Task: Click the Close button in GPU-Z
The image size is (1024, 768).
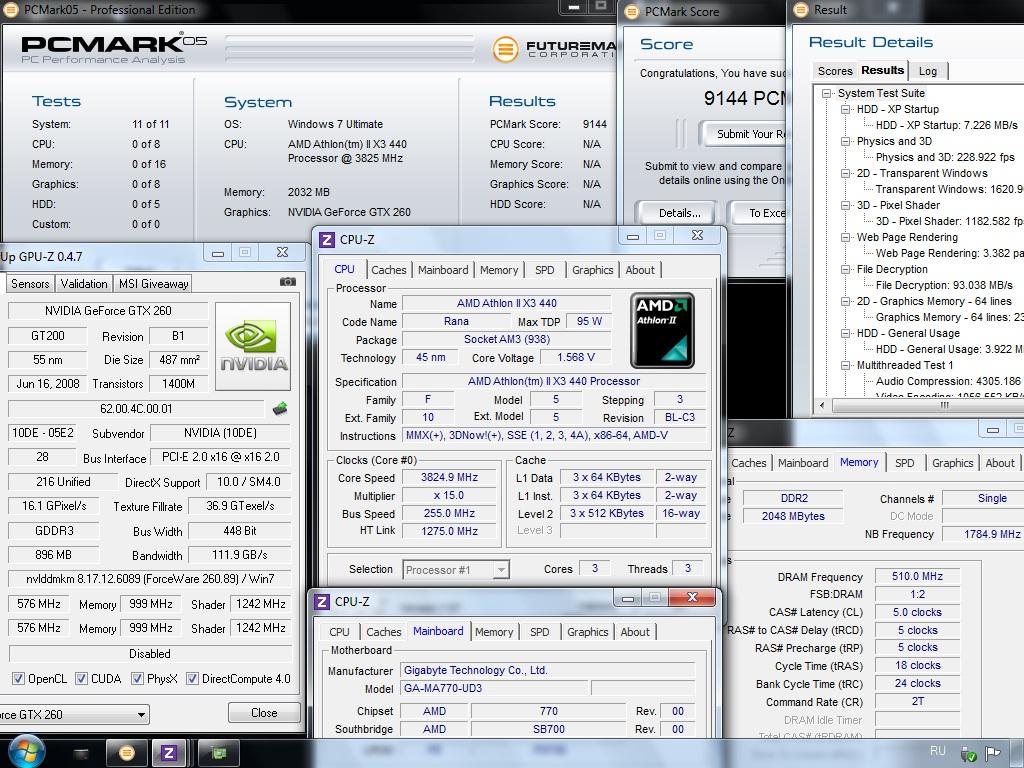Action: point(264,712)
